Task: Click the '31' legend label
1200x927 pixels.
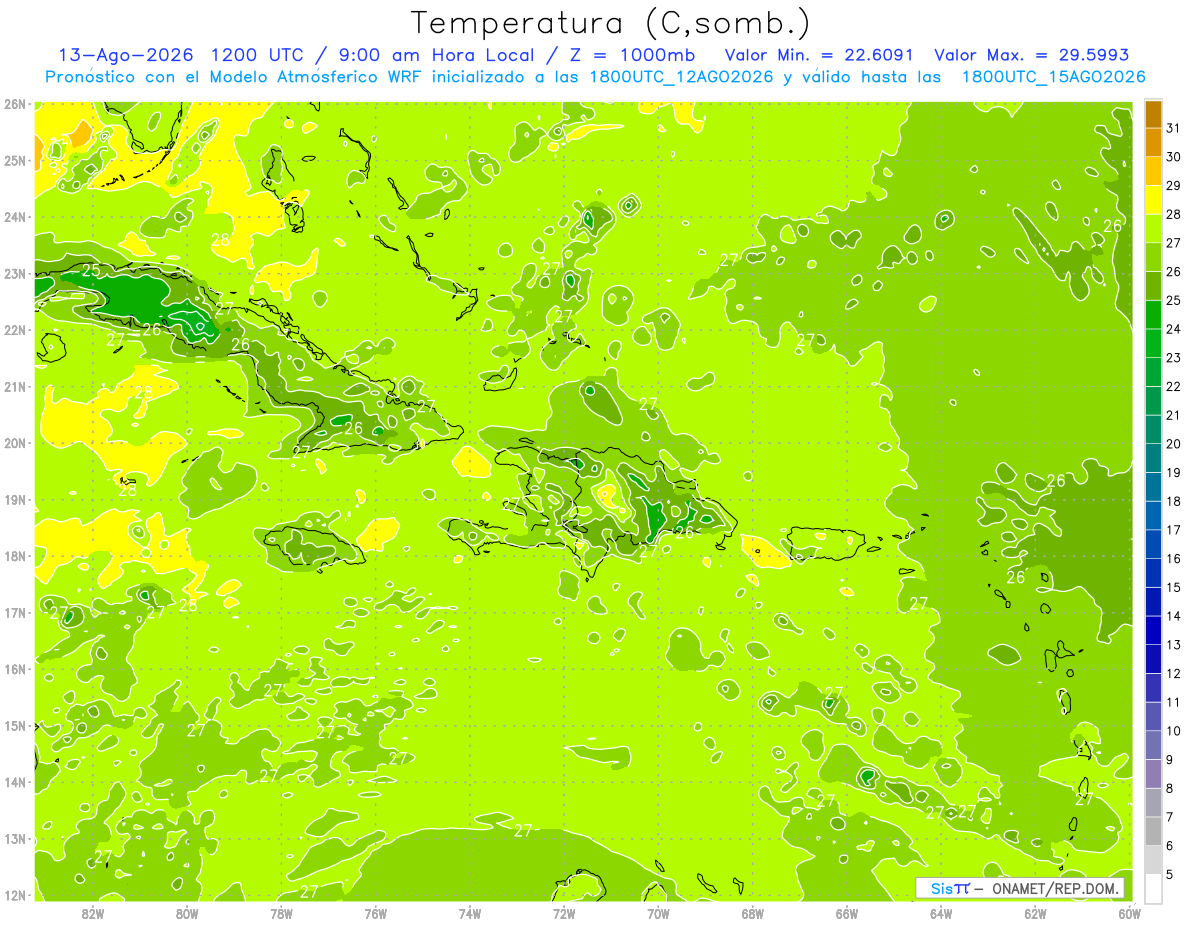Action: tap(1174, 128)
